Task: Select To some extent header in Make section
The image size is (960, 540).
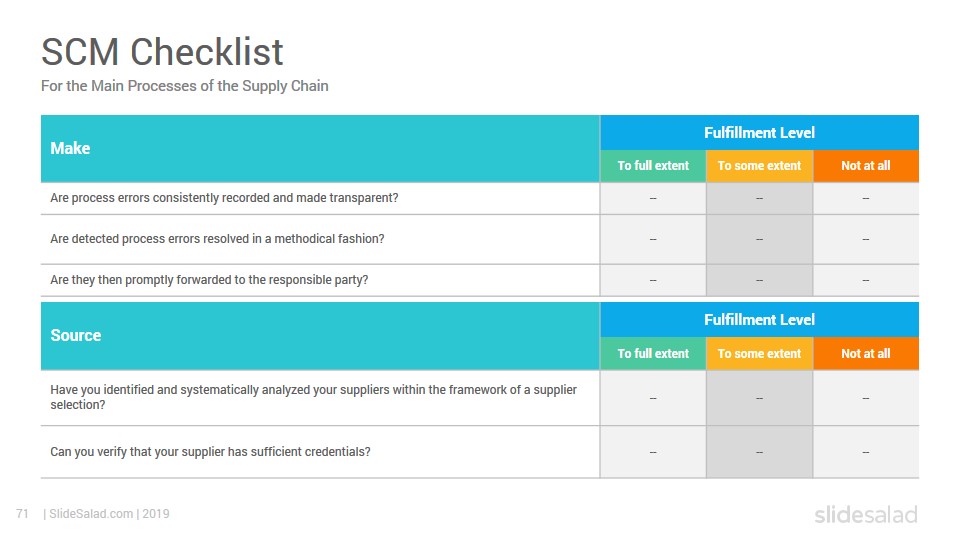Action: (759, 166)
